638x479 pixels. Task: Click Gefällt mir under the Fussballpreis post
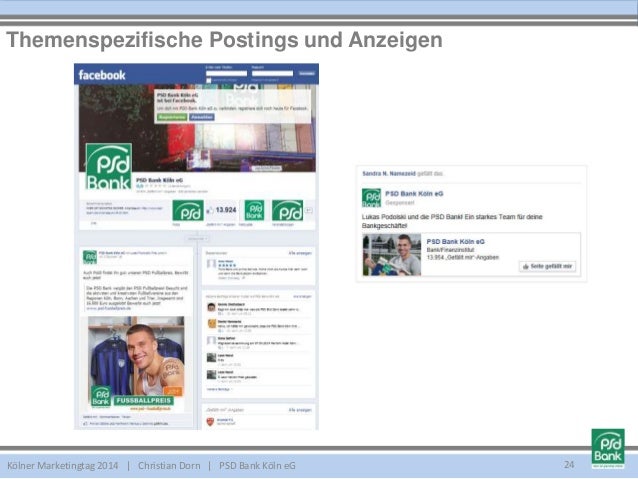[89, 417]
